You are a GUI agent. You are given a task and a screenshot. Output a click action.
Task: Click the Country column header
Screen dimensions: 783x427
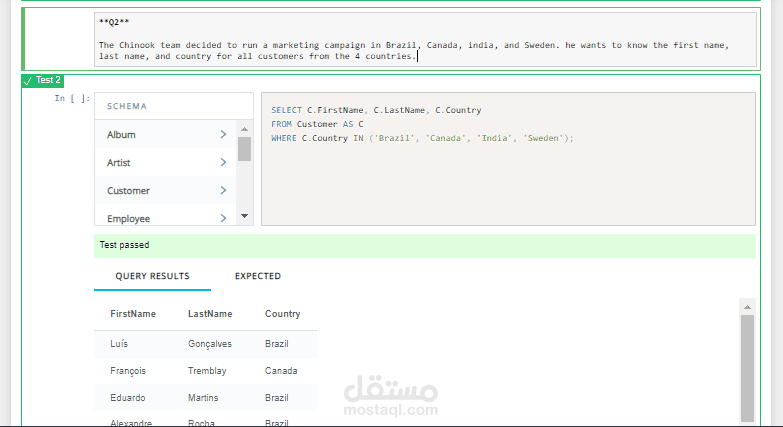click(283, 314)
